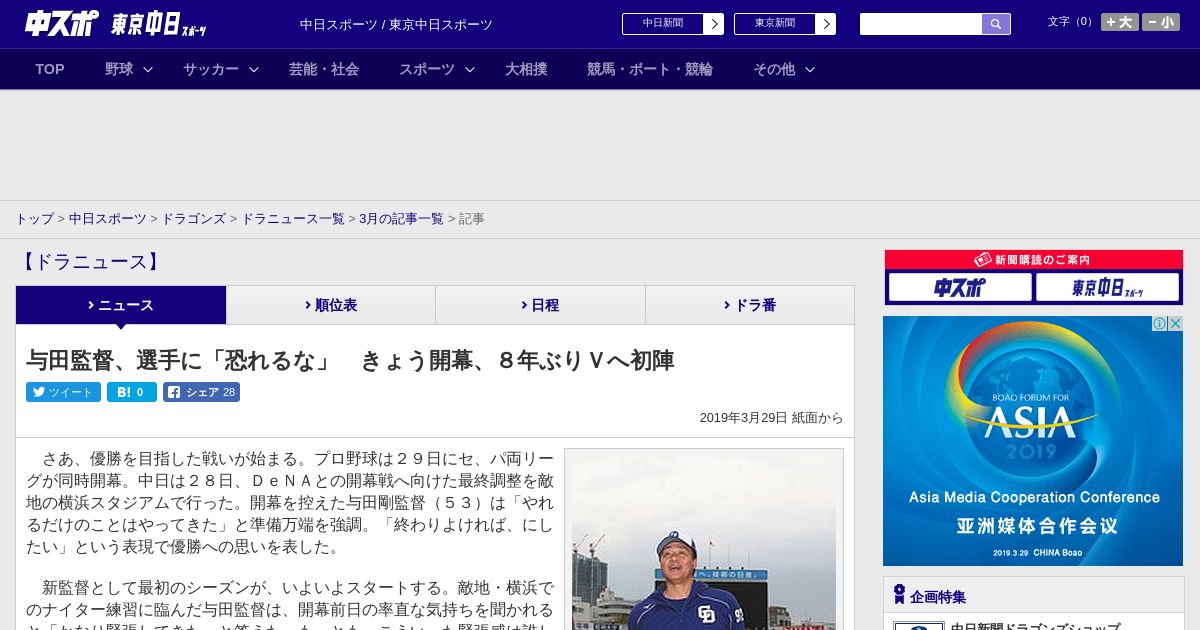This screenshot has width=1200, height=630.
Task: Click arrow next to 東京新聞
Action: [826, 24]
